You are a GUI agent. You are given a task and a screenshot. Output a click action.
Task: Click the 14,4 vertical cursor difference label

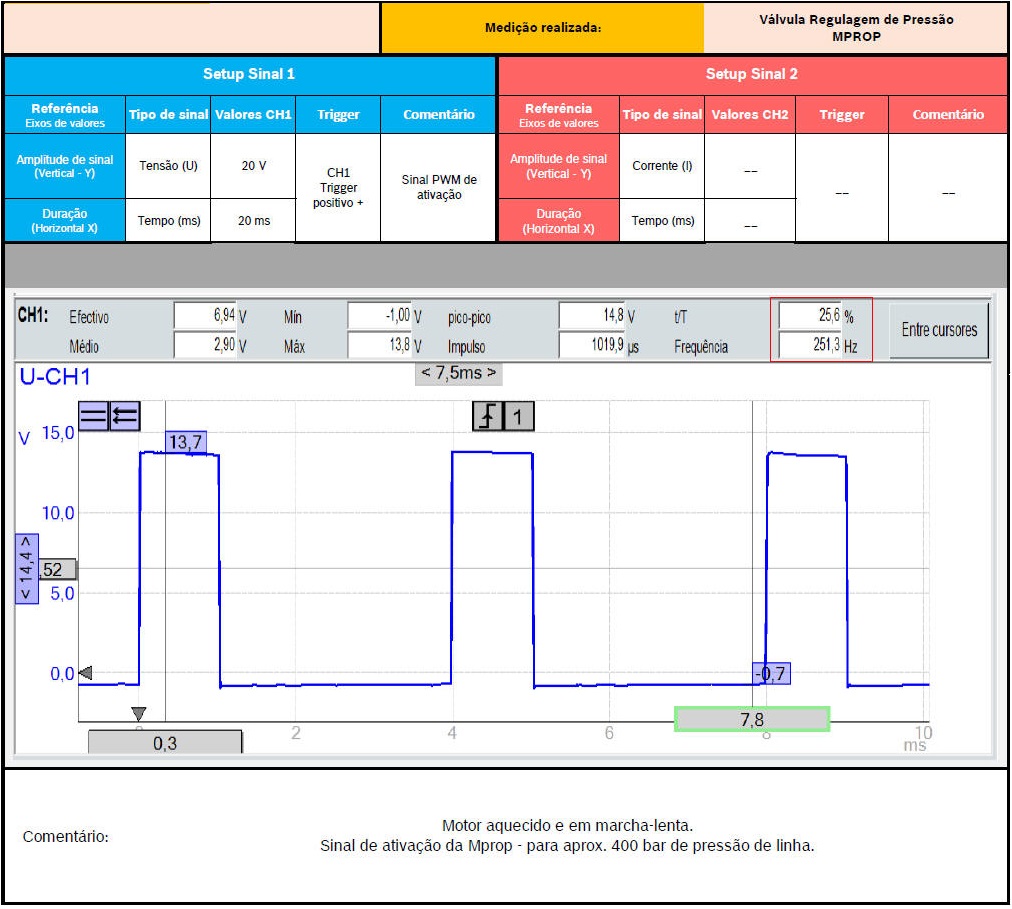(25, 567)
